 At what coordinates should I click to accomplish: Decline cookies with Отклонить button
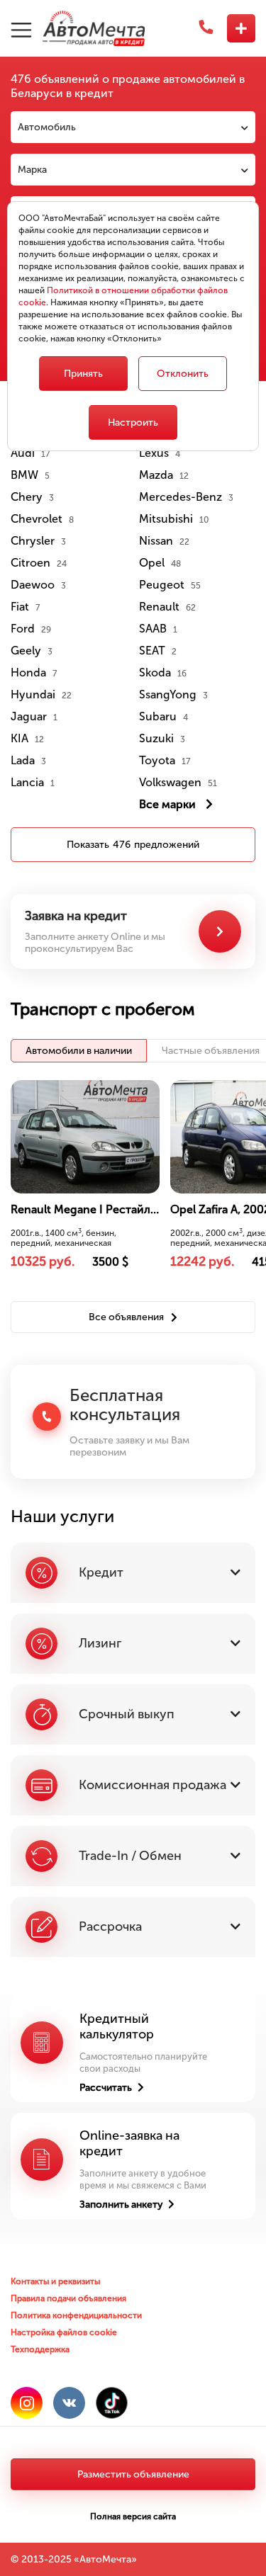pos(182,373)
